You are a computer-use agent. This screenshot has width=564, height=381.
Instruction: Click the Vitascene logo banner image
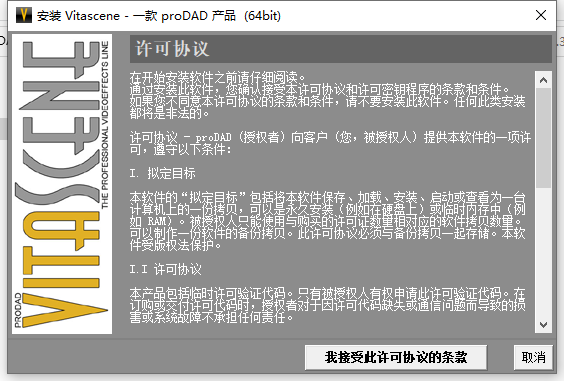[x=62, y=184]
